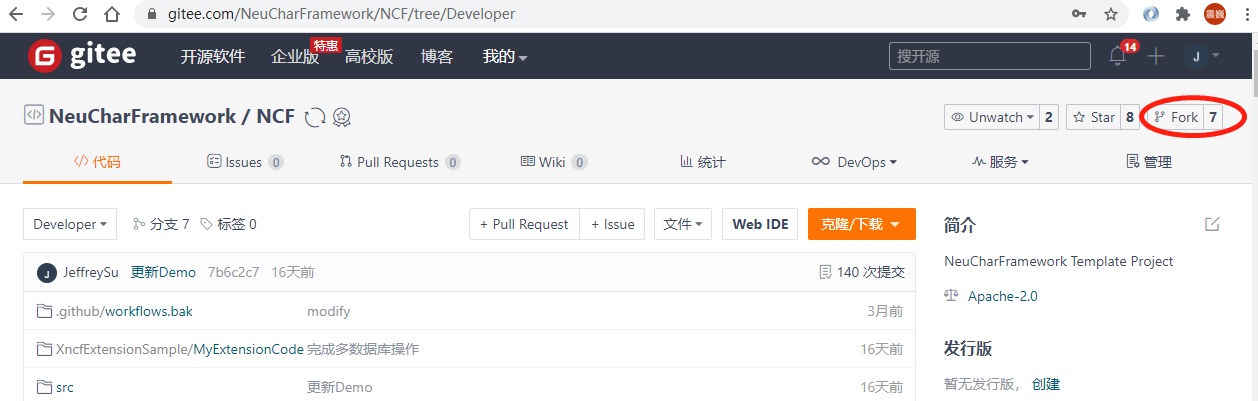Switch to 统计 tab
Viewport: 1258px width, 401px height.
tap(703, 162)
